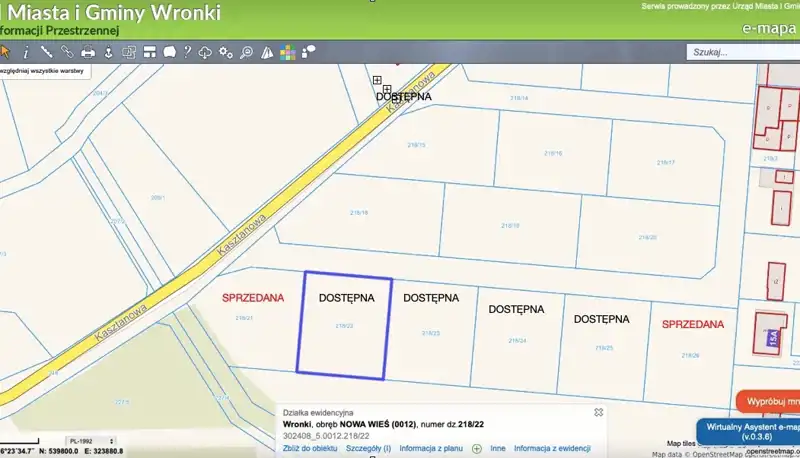Viewport: 800px width, 458px height.
Task: Open the cloud download tool
Action: click(206, 52)
